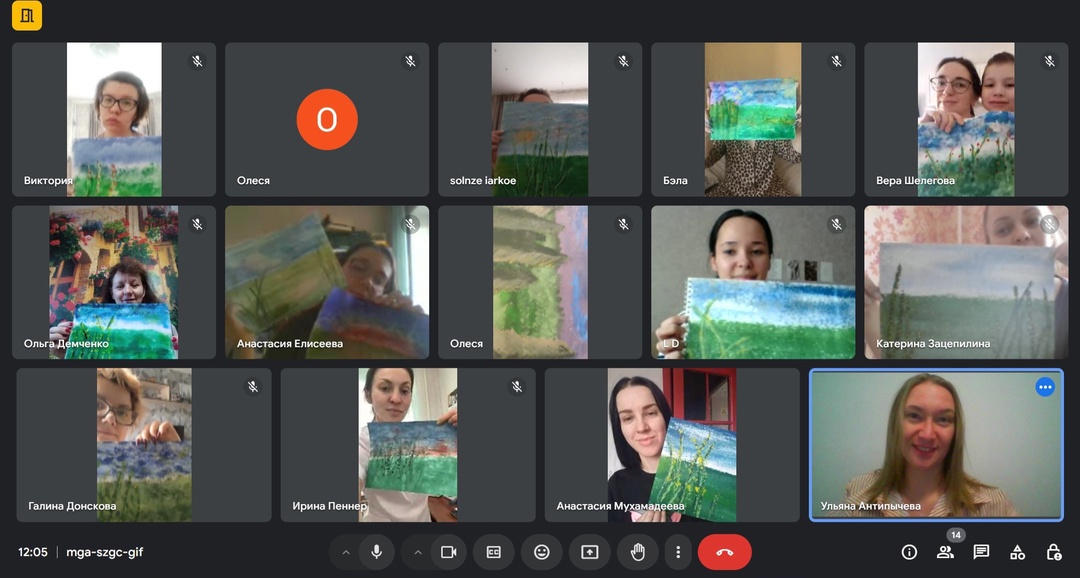Click the name label Анастасия Мухамадеева
Screen dimensions: 1080x578
(621, 506)
